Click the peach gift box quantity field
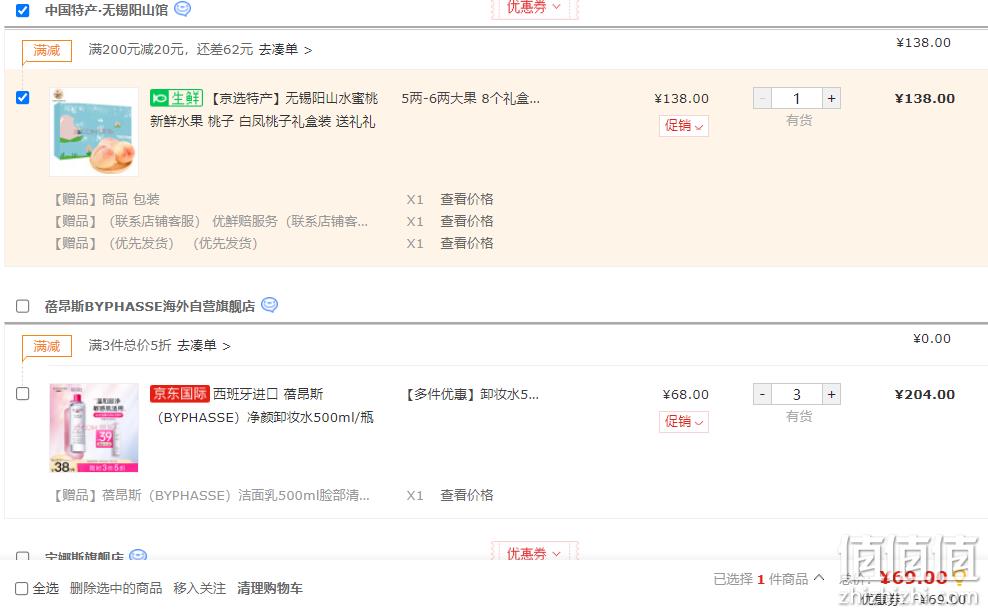The image size is (988, 614). 796,98
